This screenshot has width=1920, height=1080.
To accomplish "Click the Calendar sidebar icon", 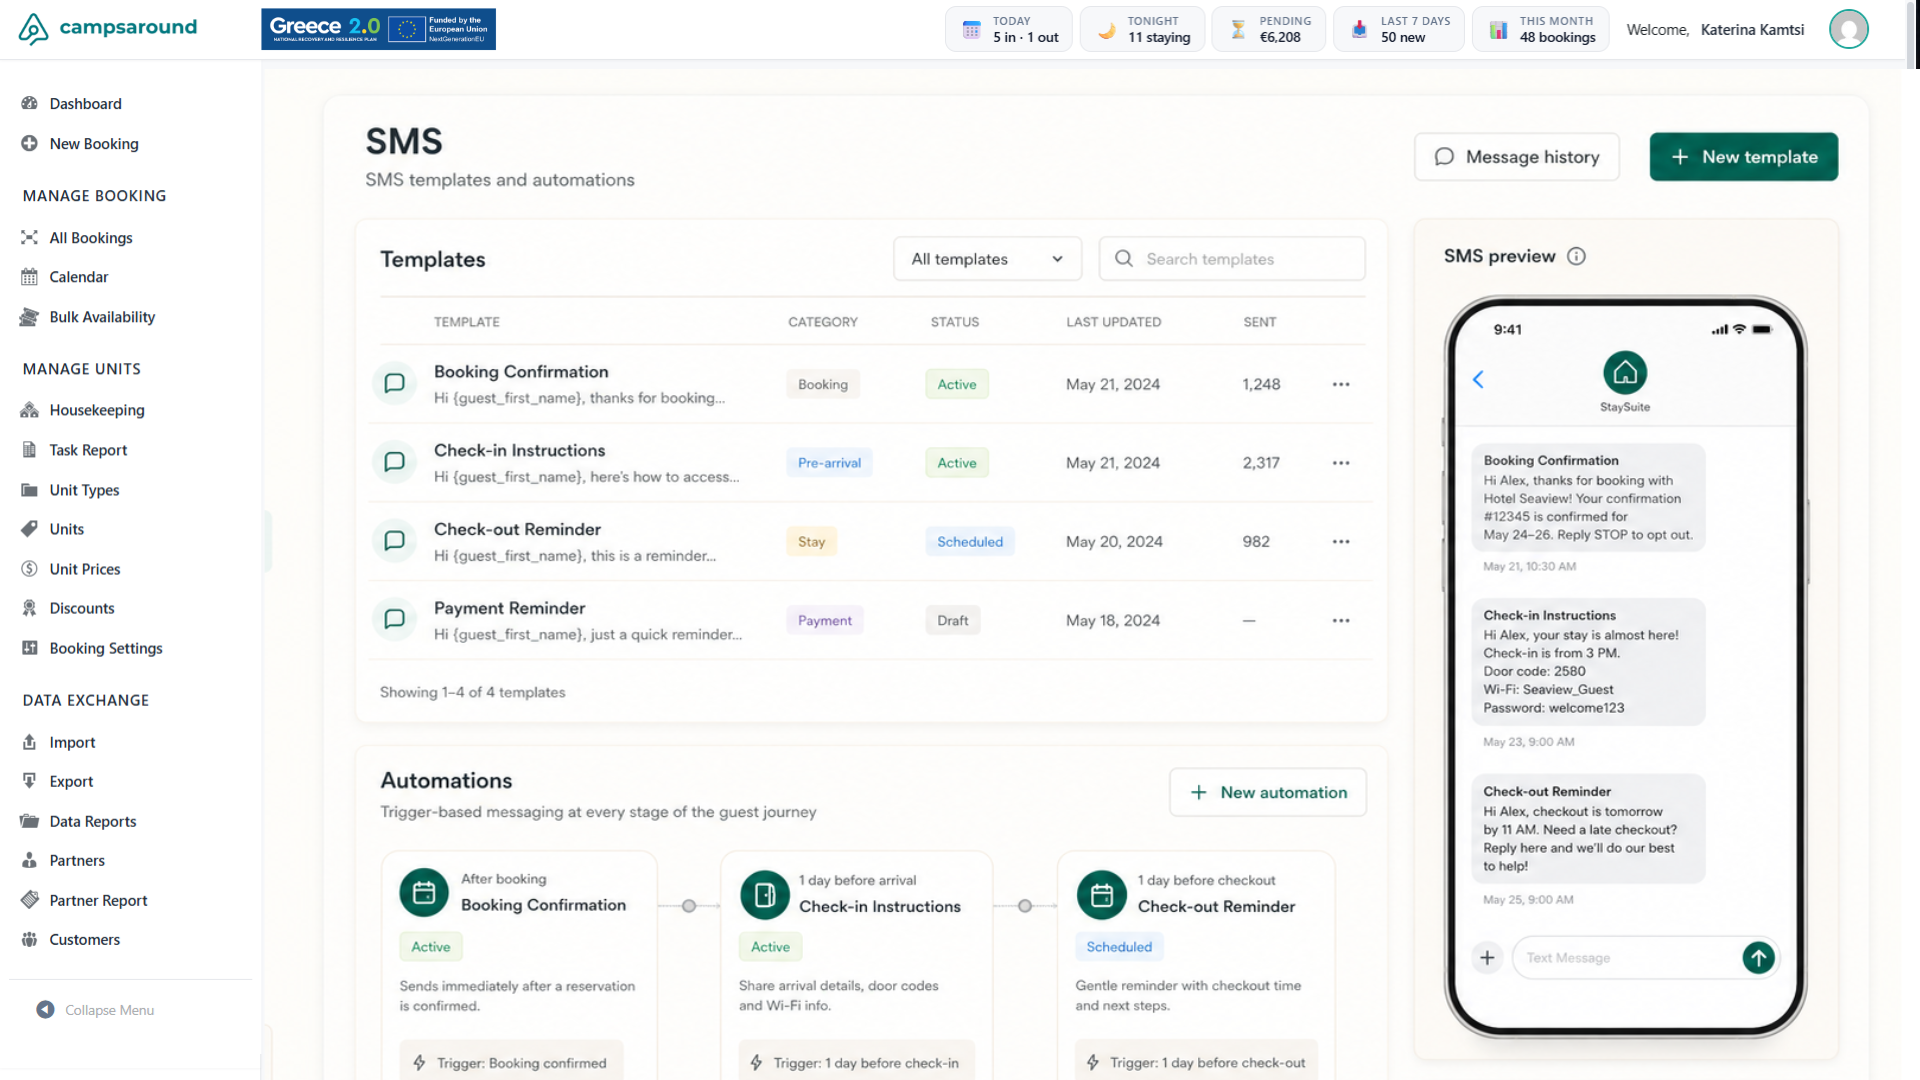I will coord(29,277).
